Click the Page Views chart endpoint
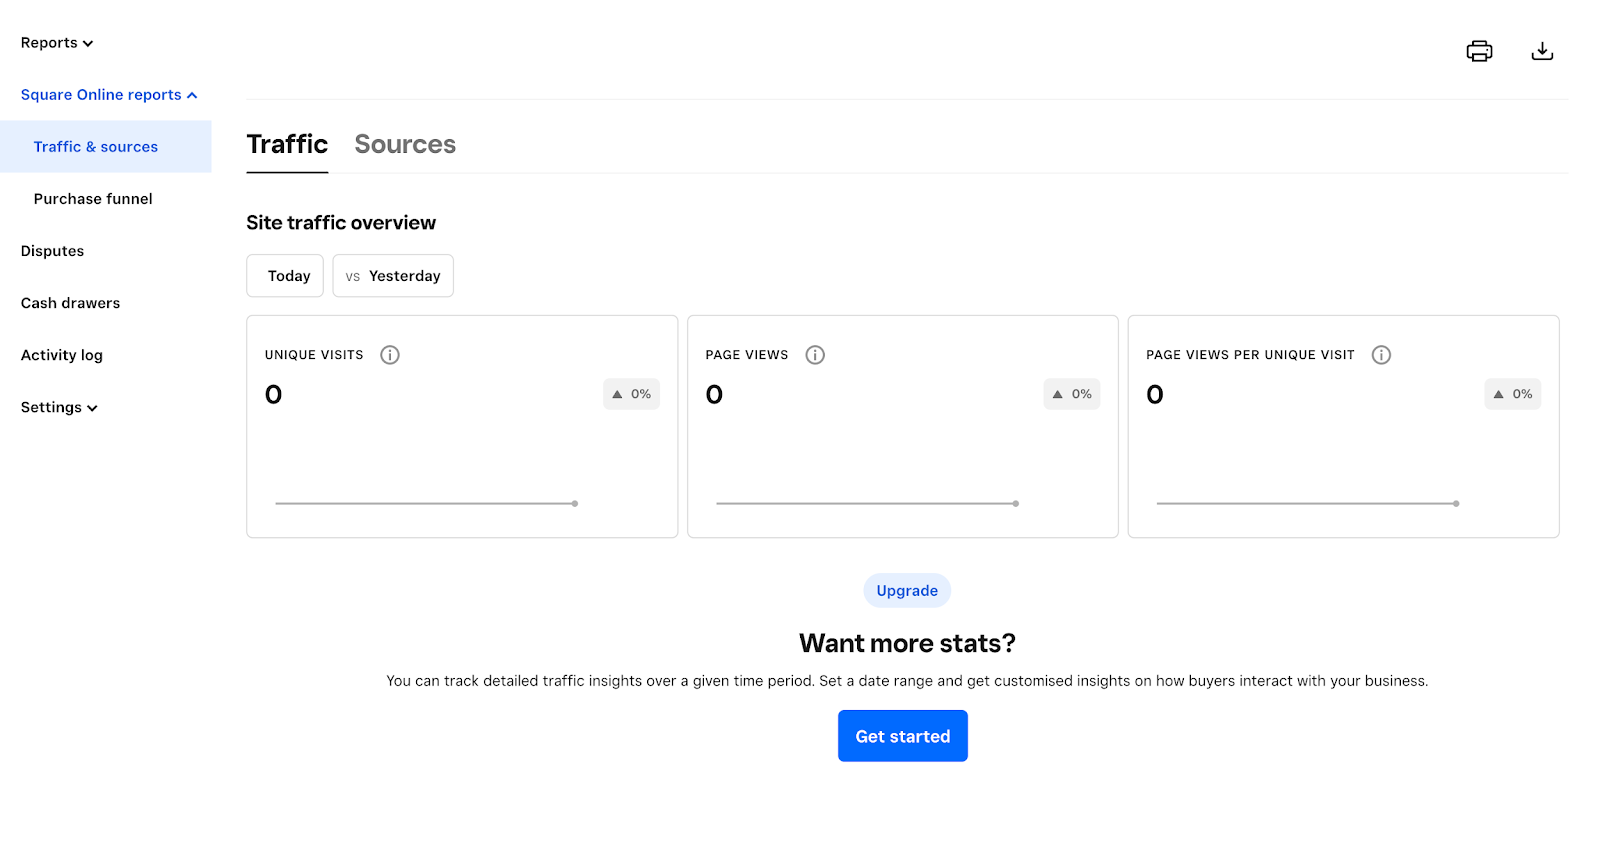1600x852 pixels. (1016, 504)
